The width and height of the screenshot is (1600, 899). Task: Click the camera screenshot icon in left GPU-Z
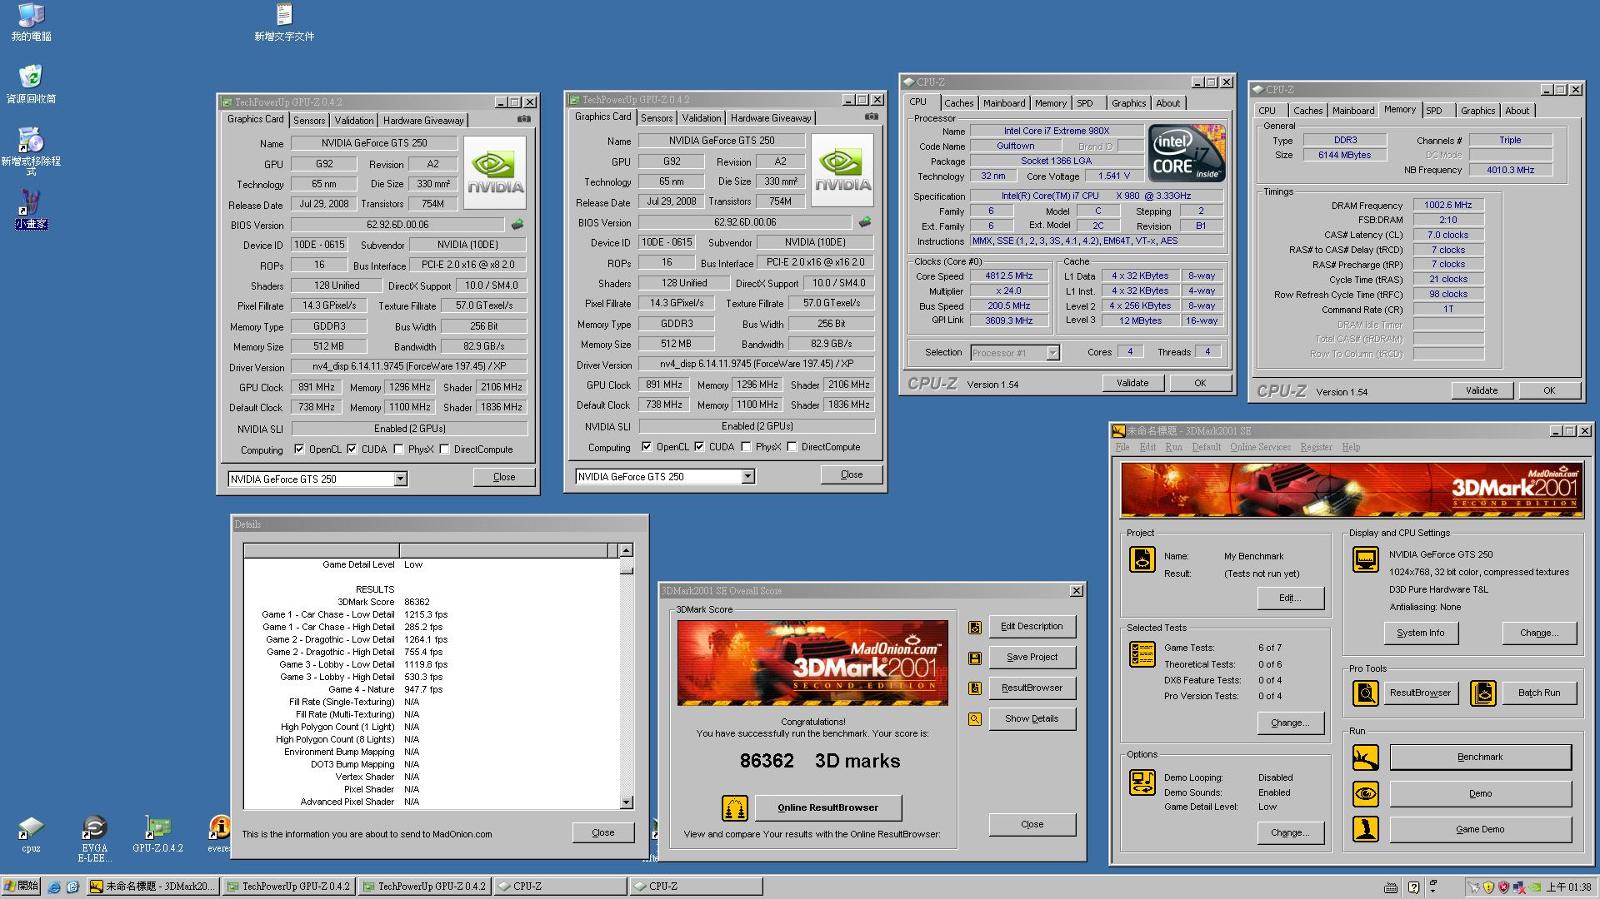[523, 119]
